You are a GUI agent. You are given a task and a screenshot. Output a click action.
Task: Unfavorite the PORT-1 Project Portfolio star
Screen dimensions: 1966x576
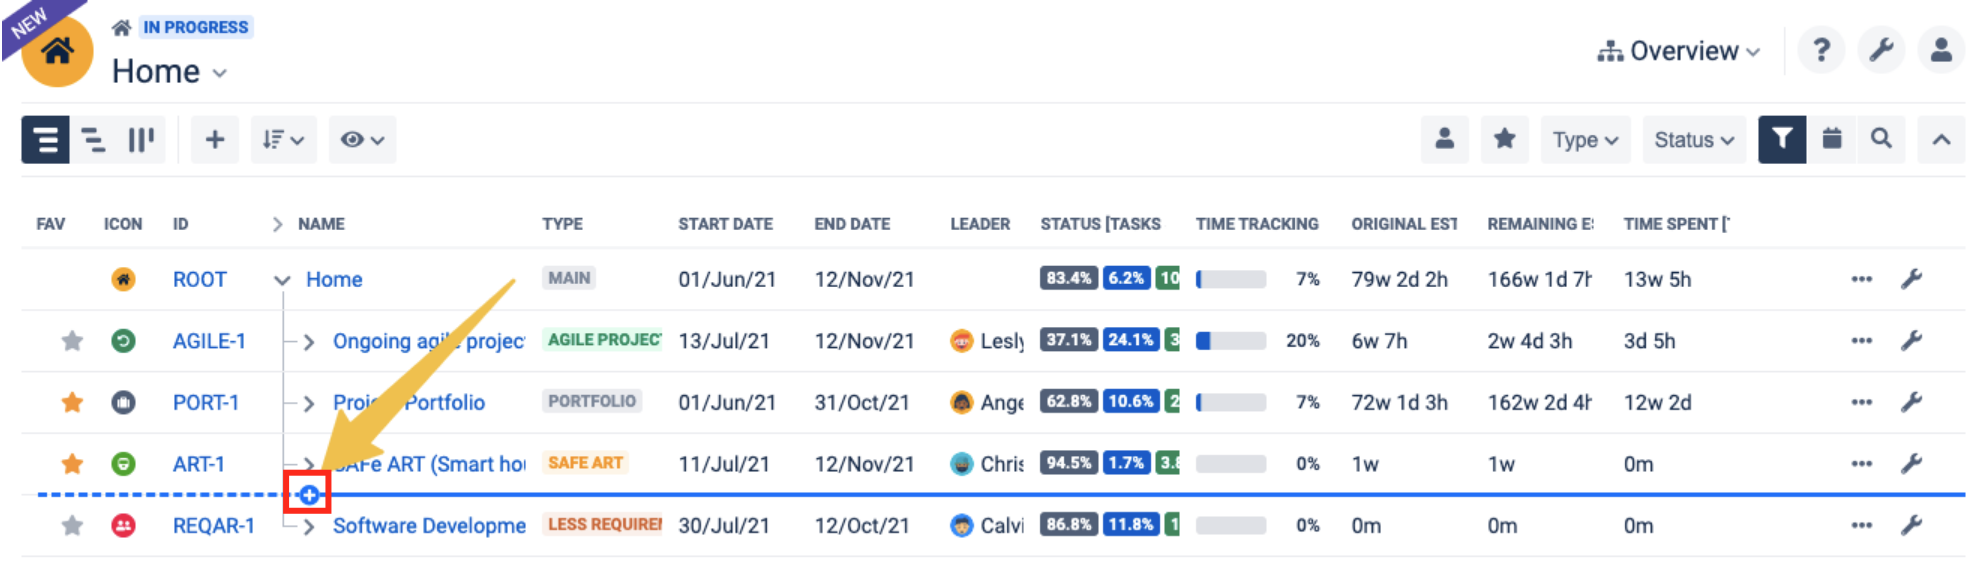click(x=71, y=402)
